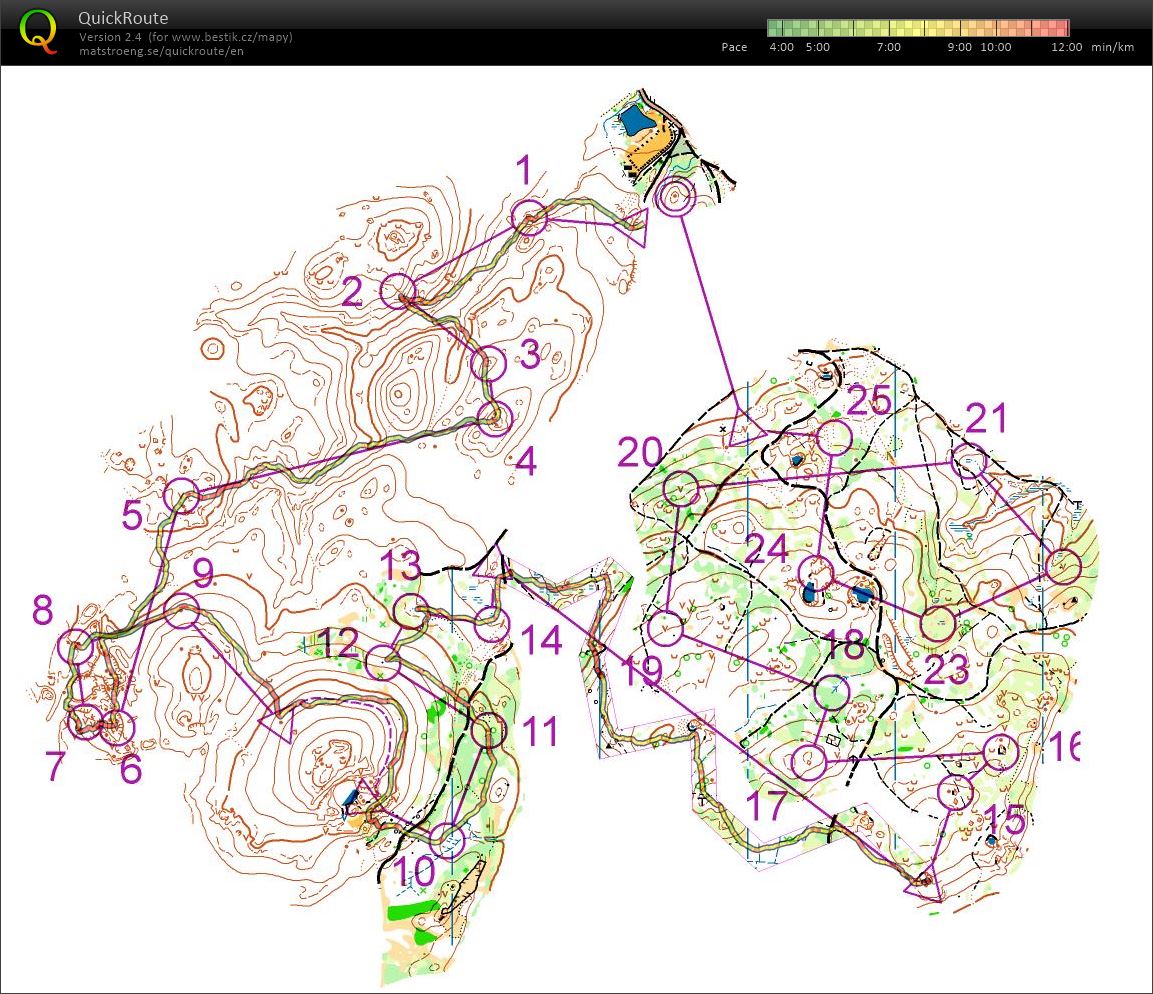This screenshot has width=1153, height=994.
Task: Click the control circle beside number 5
Action: [182, 496]
